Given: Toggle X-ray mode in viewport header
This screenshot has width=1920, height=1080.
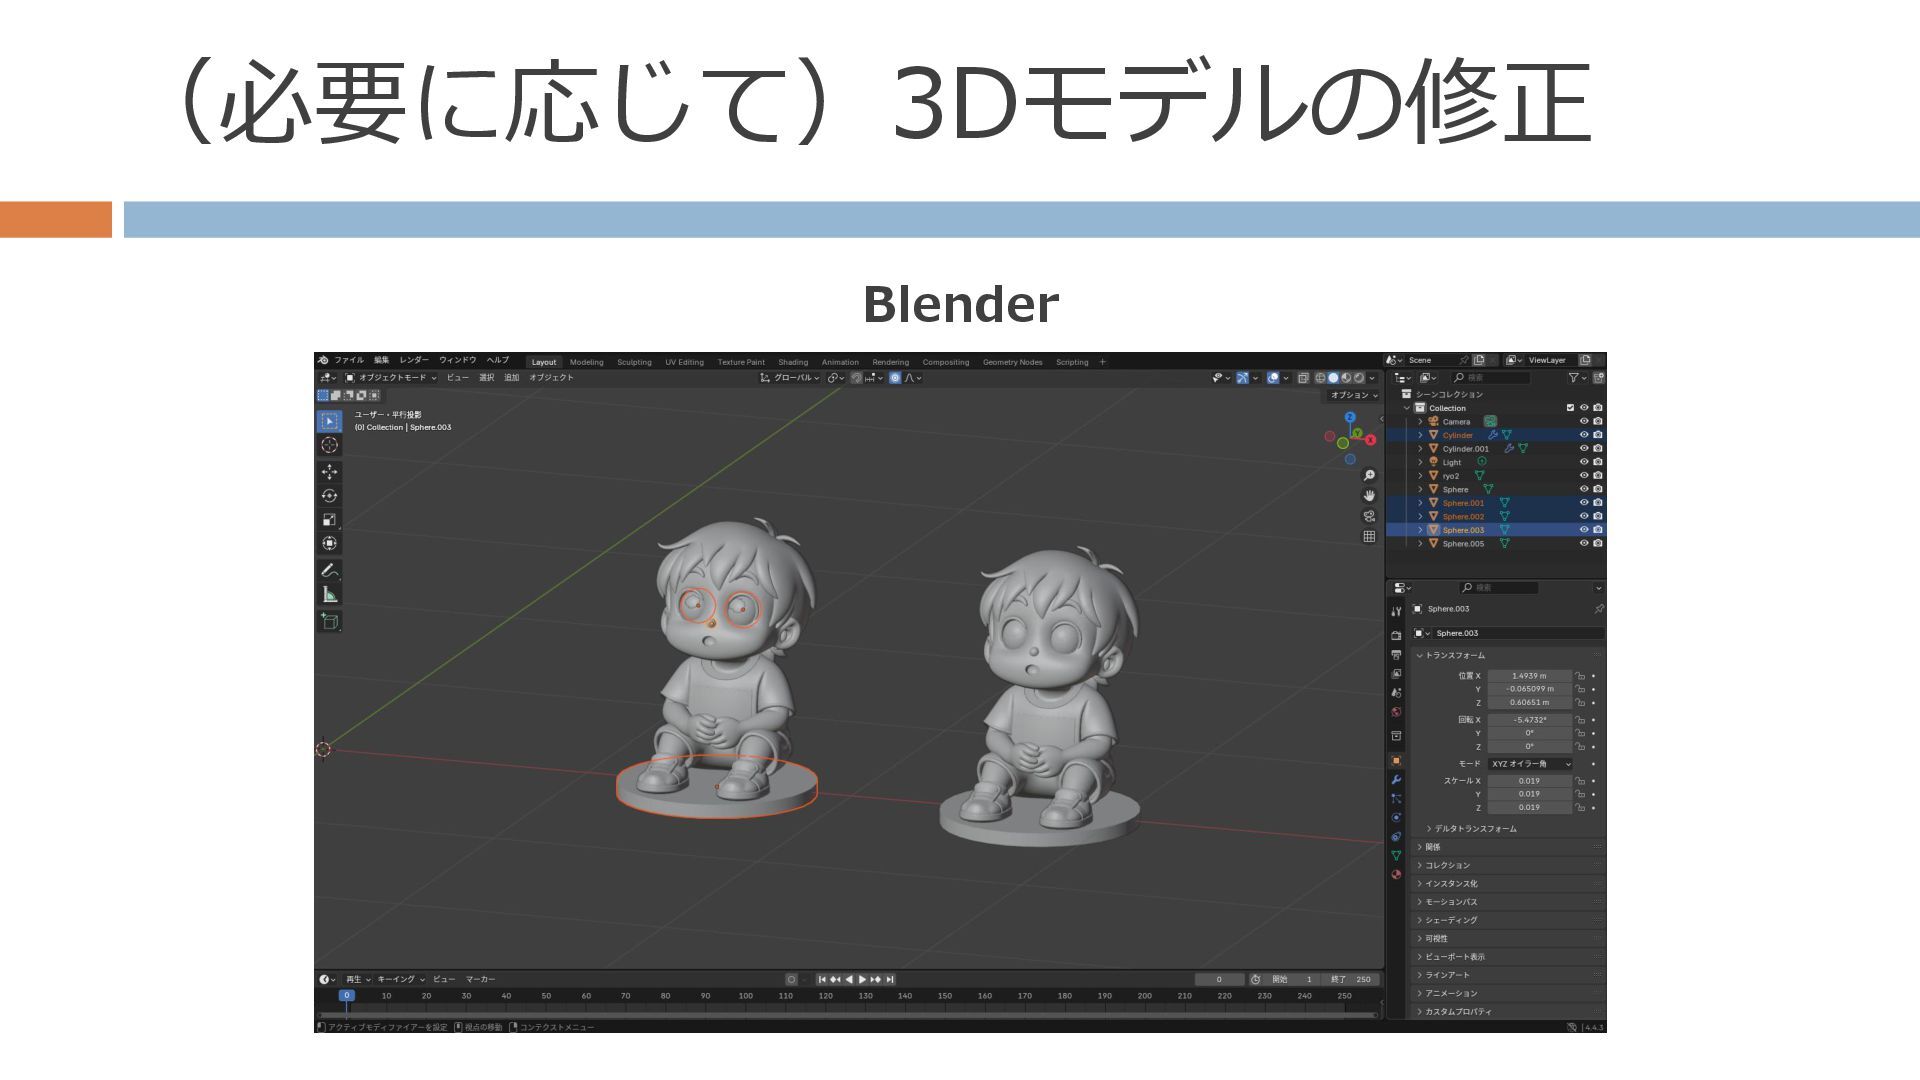Looking at the screenshot, I should coord(1303,378).
